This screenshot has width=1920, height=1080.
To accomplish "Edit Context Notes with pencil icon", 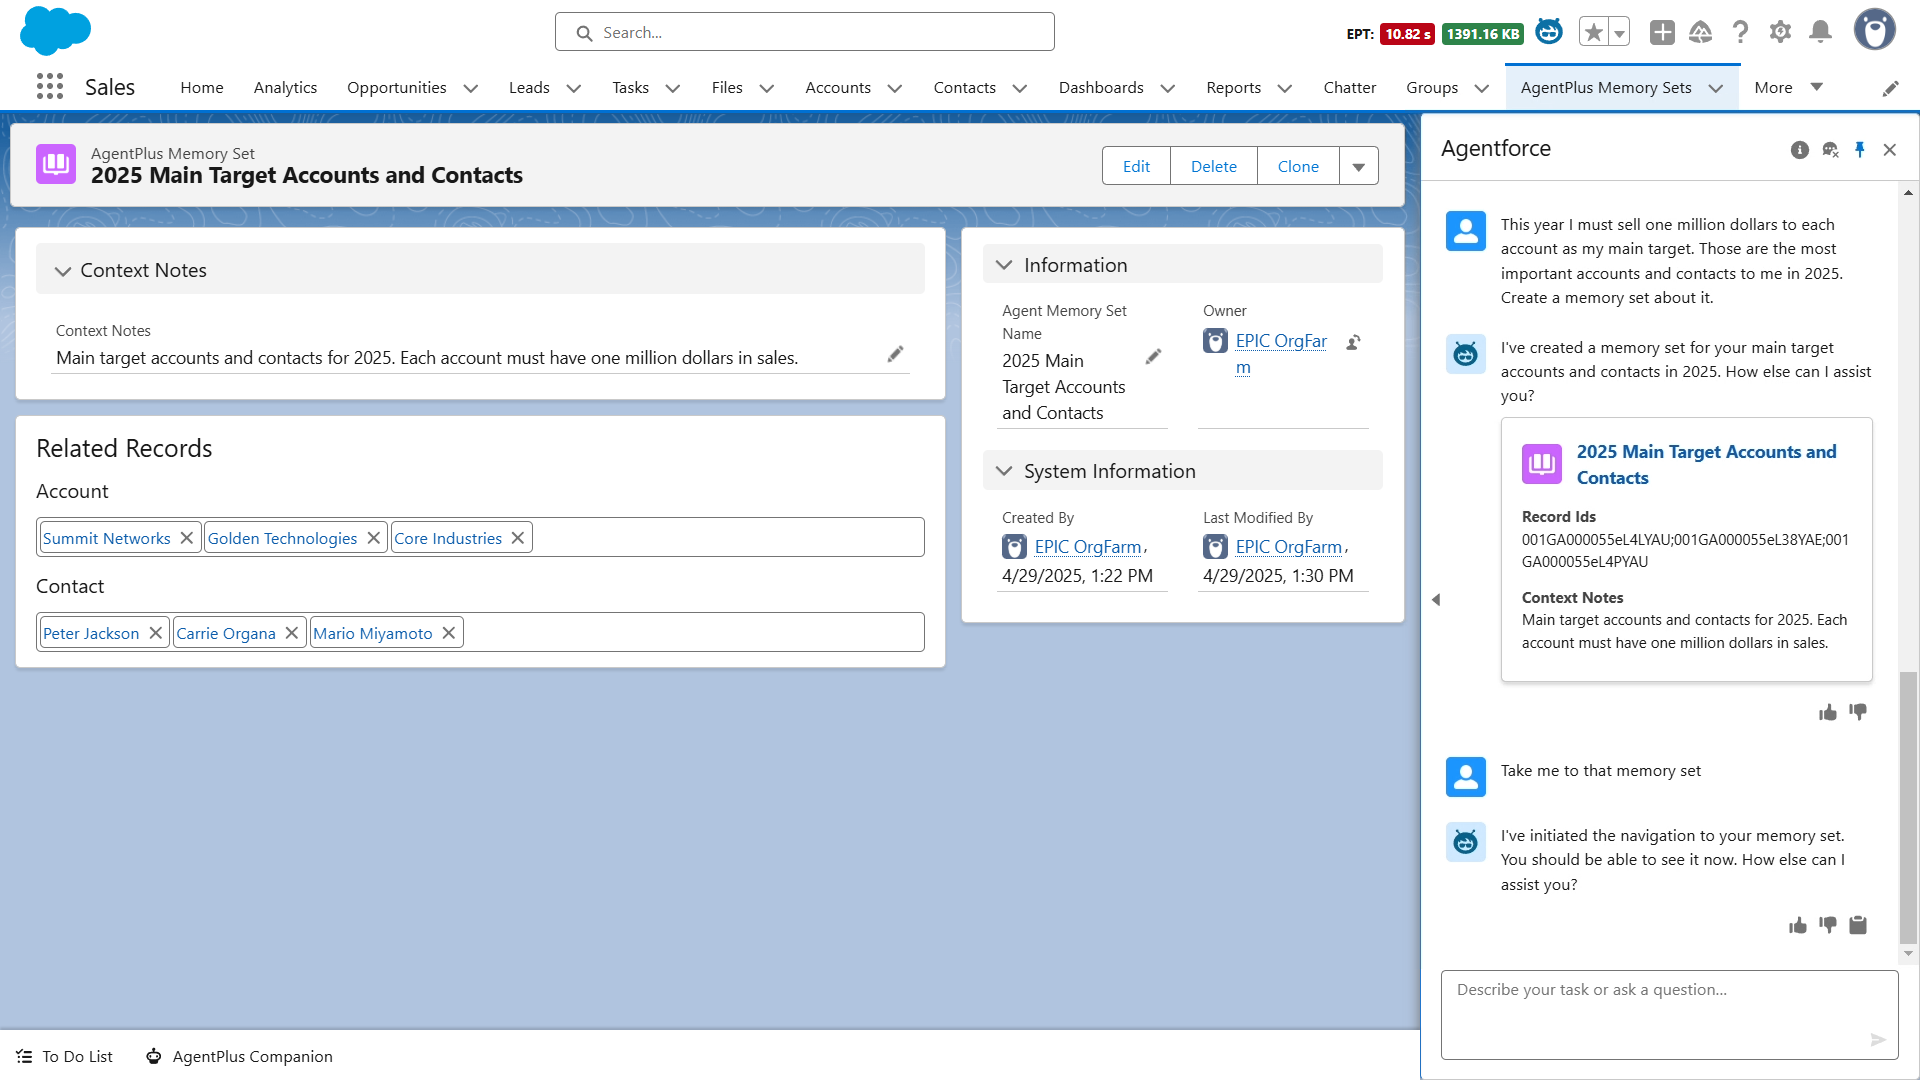I will (895, 354).
